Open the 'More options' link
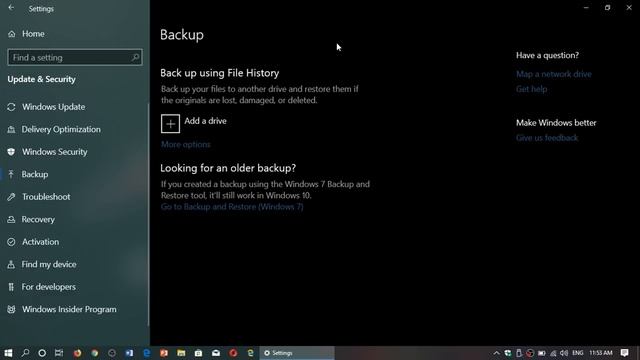Viewport: 640px width, 360px height. (x=186, y=144)
